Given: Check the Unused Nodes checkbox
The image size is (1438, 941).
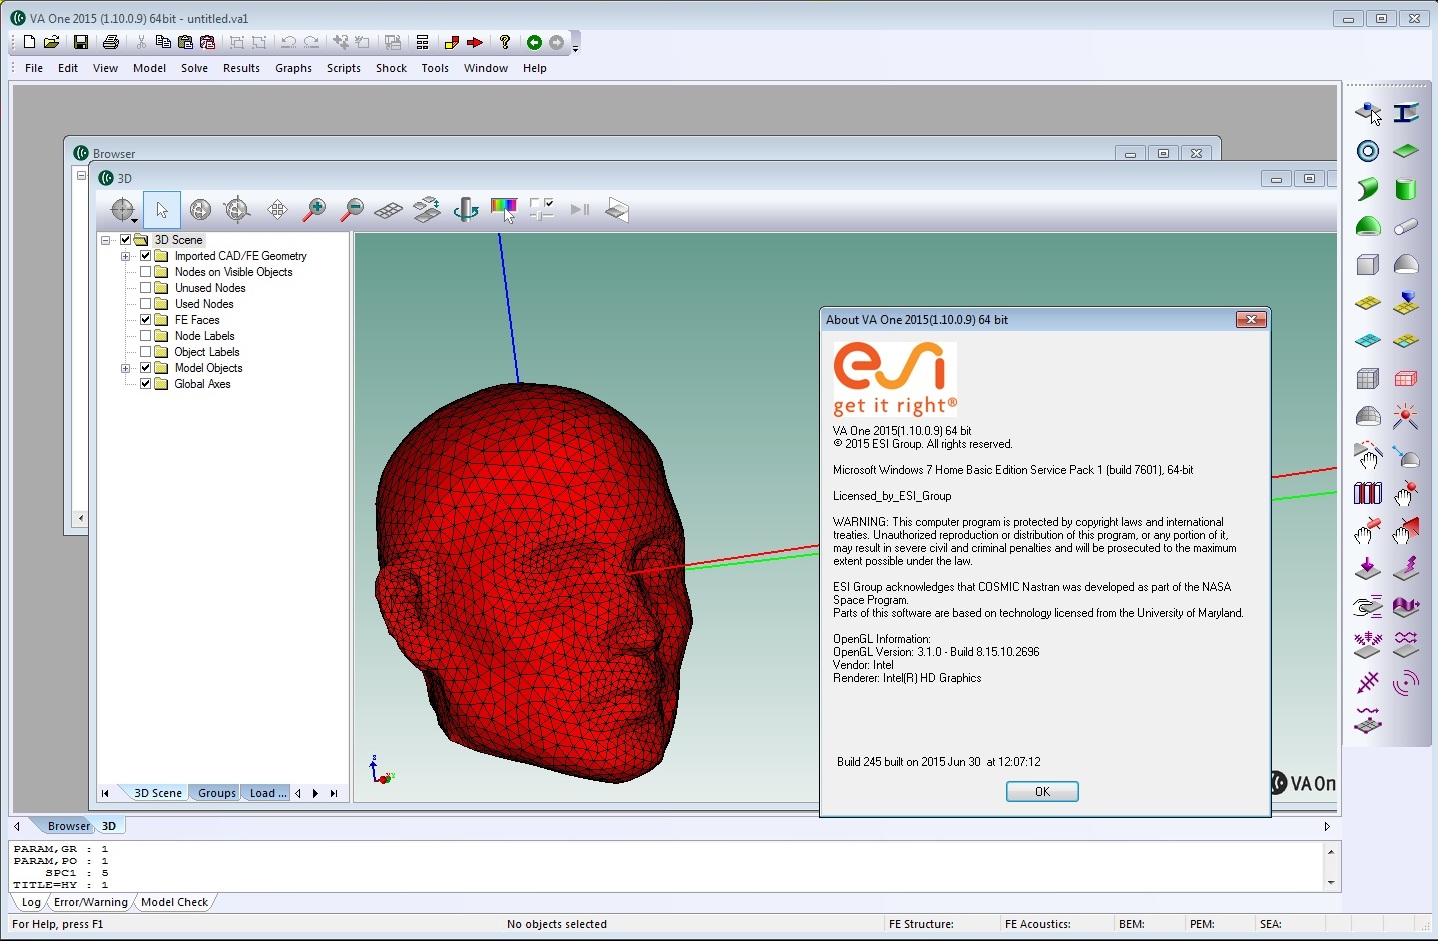Looking at the screenshot, I should (146, 288).
